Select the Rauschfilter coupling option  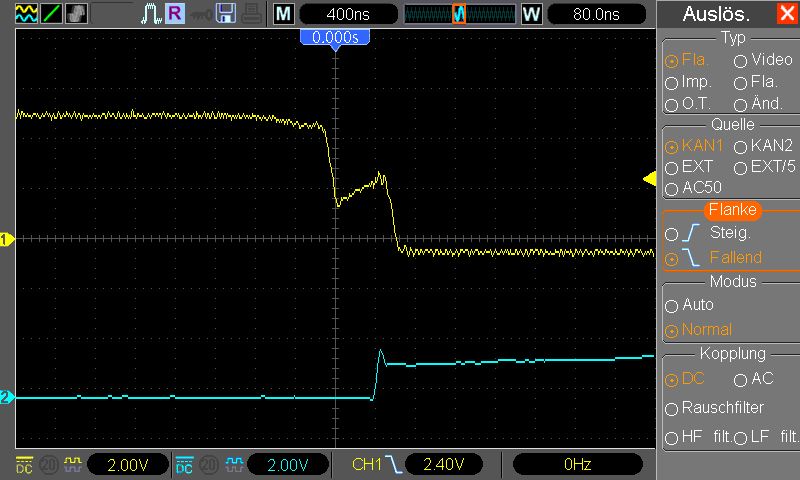tap(671, 408)
